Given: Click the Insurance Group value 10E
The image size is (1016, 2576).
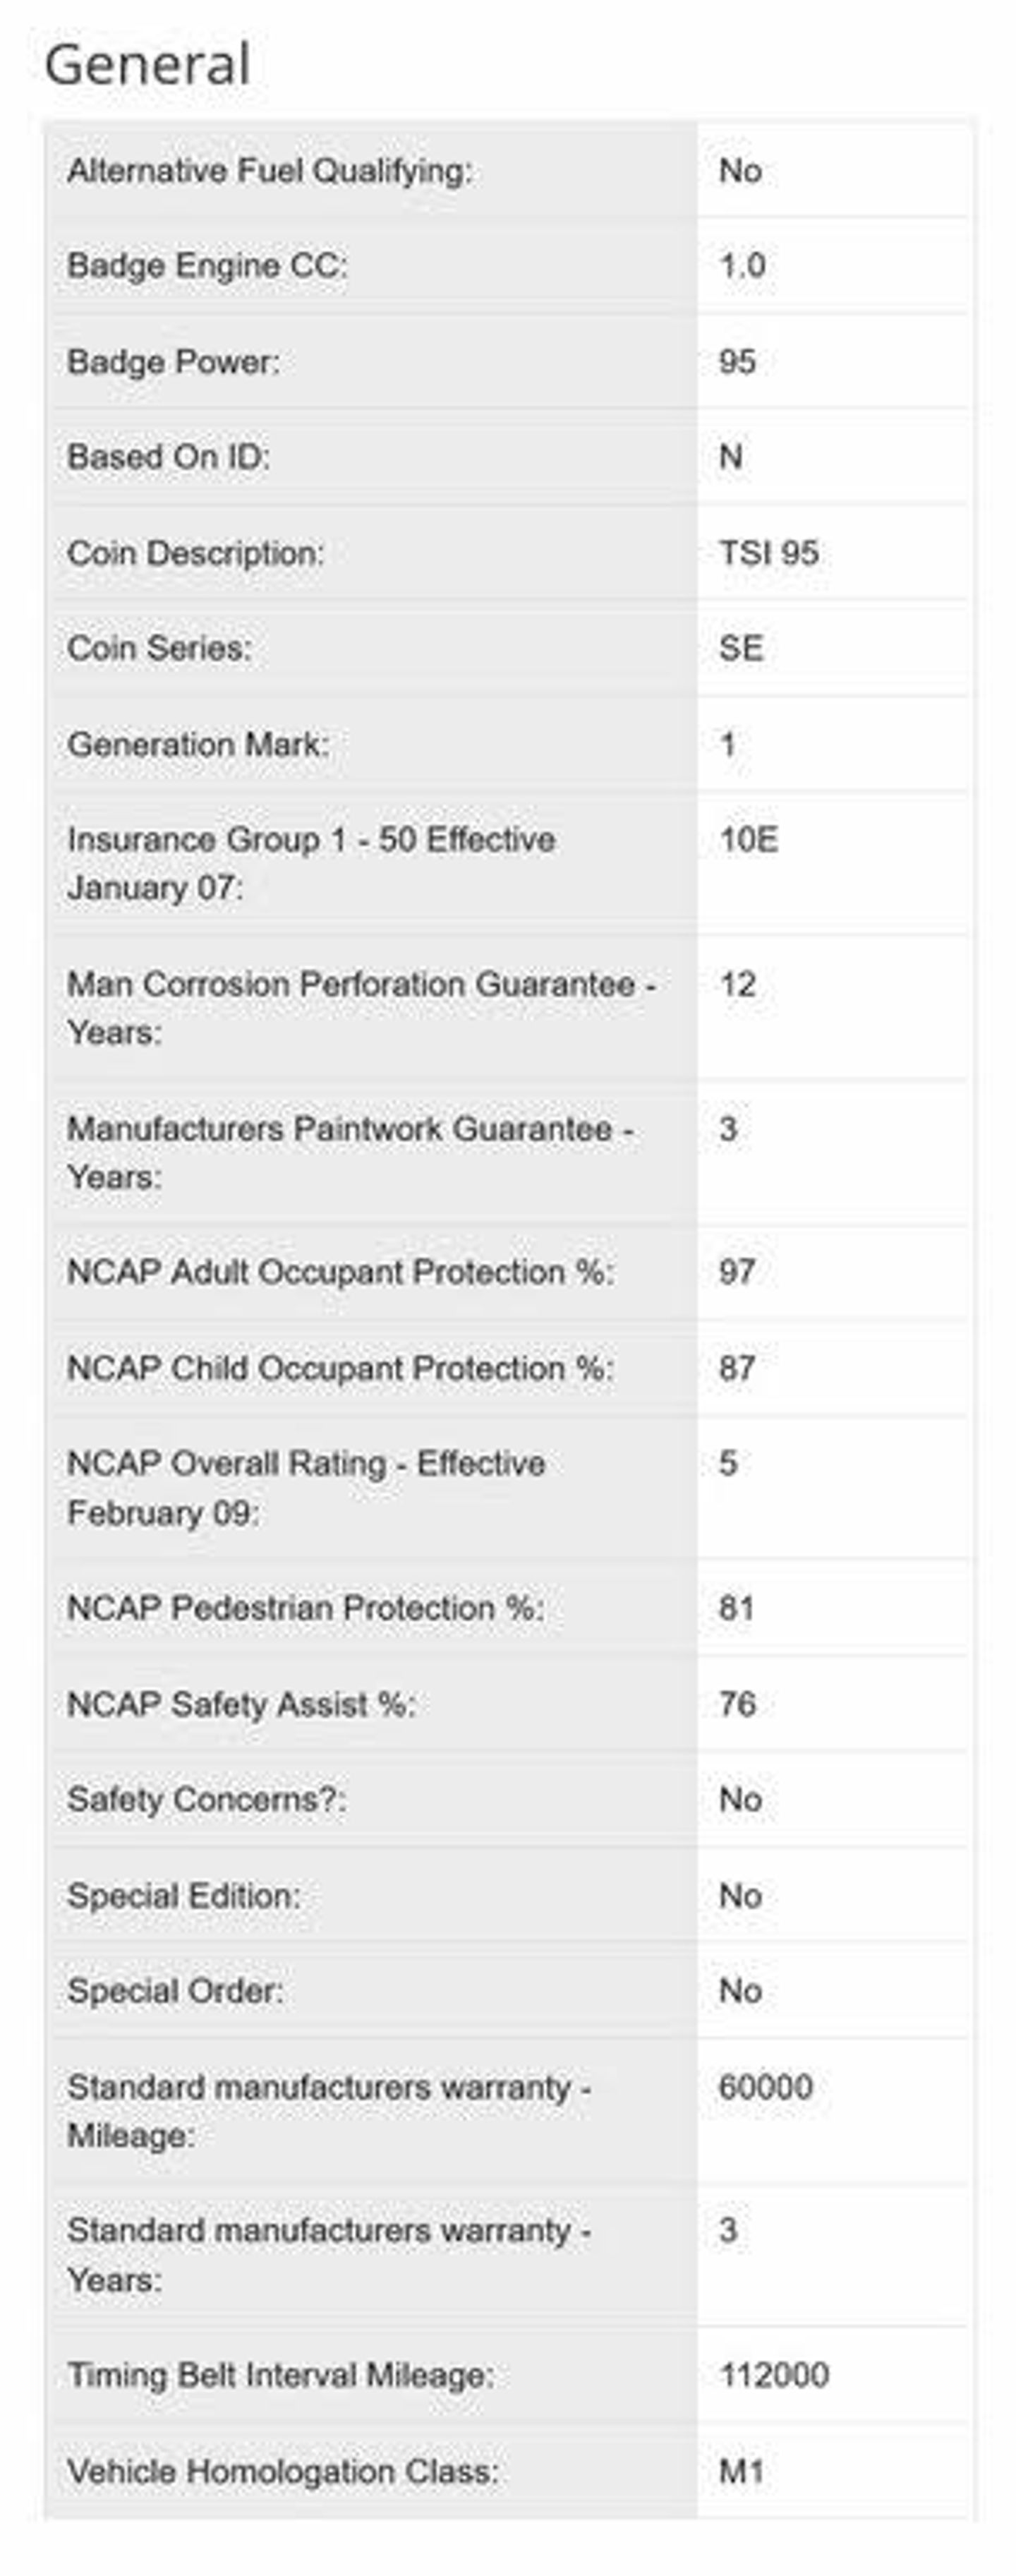Looking at the screenshot, I should click(x=748, y=840).
